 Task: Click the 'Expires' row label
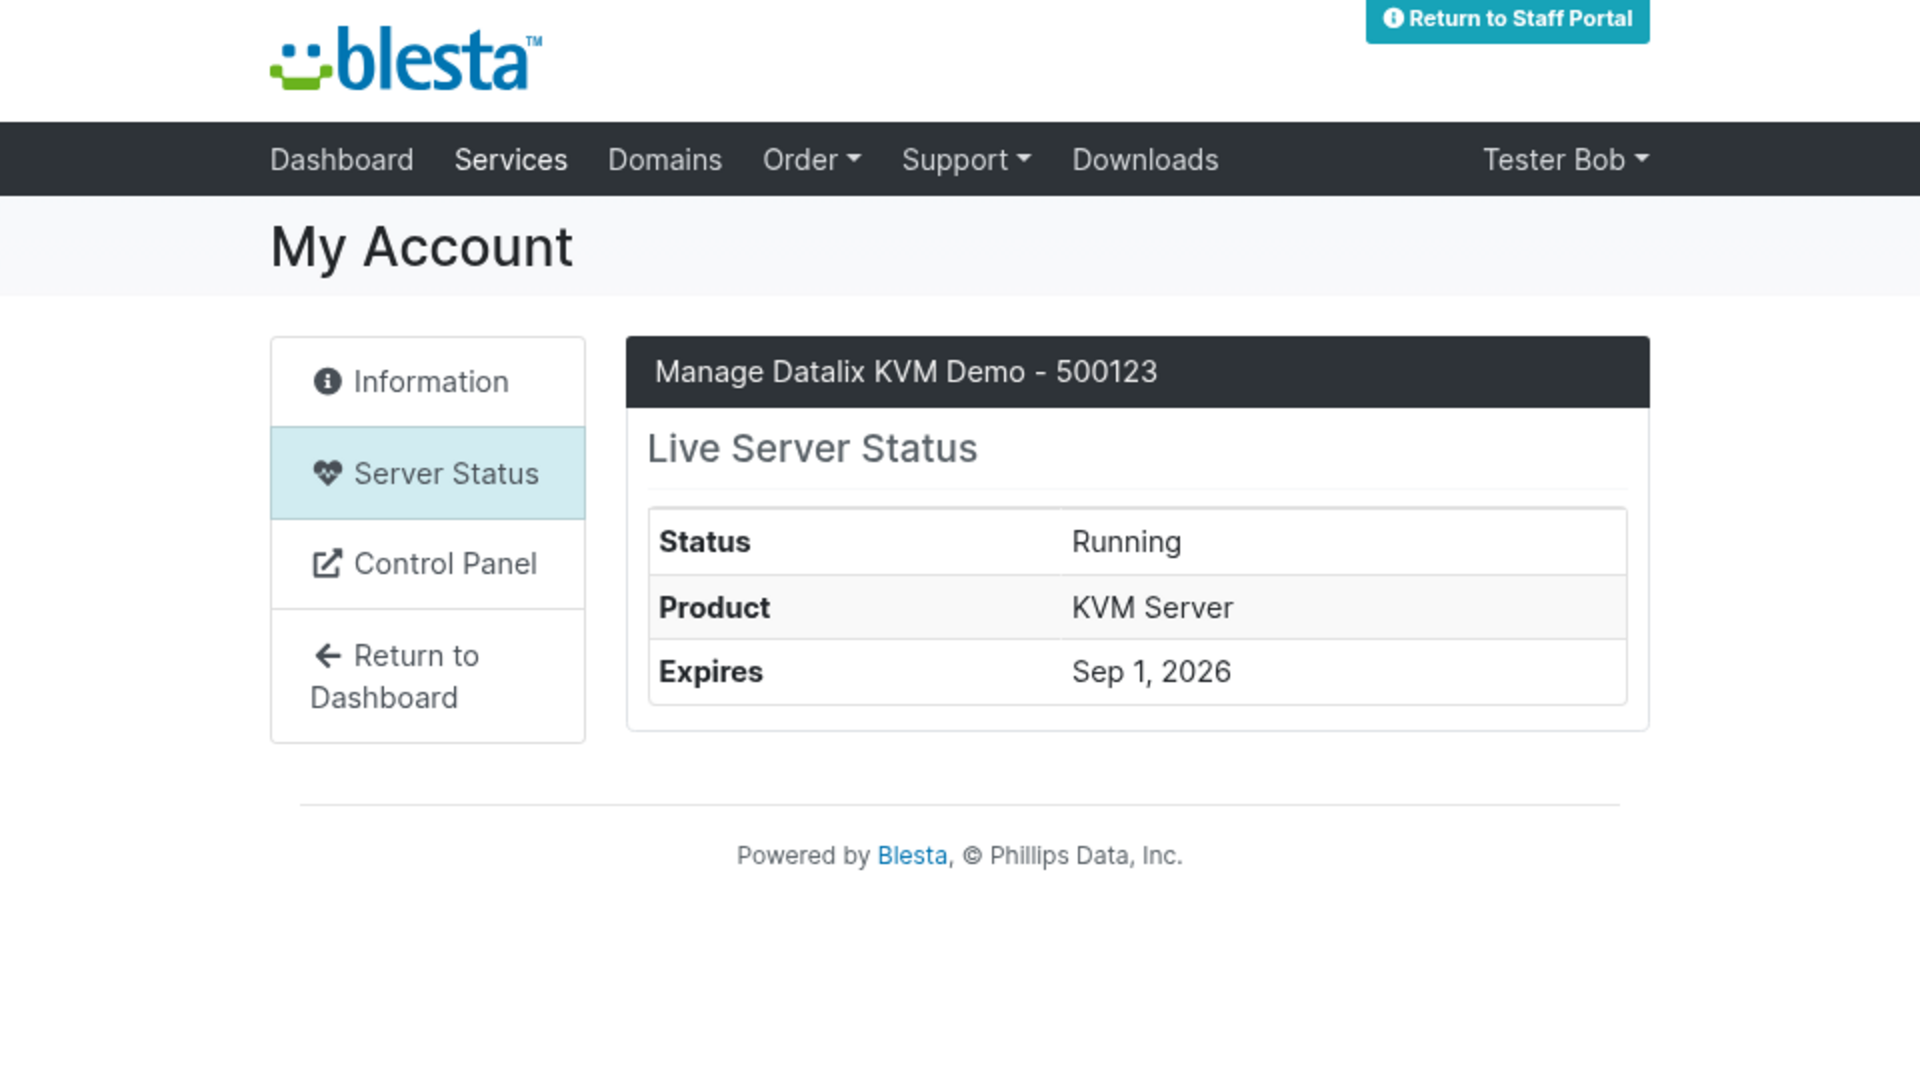[710, 672]
